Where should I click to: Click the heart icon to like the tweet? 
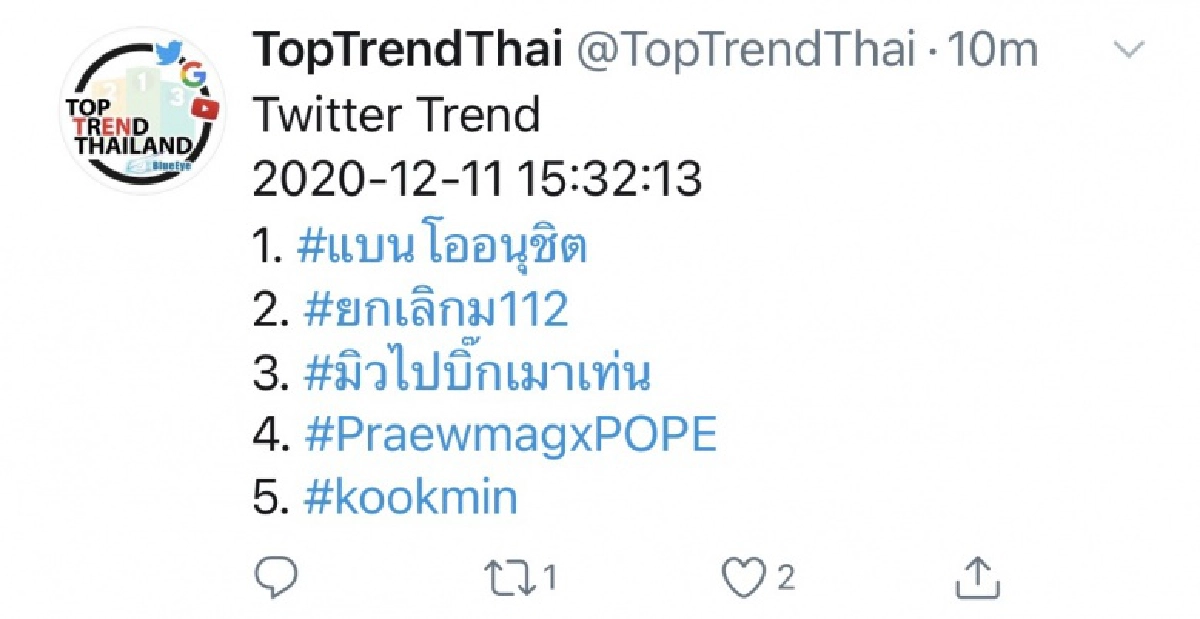757,573
